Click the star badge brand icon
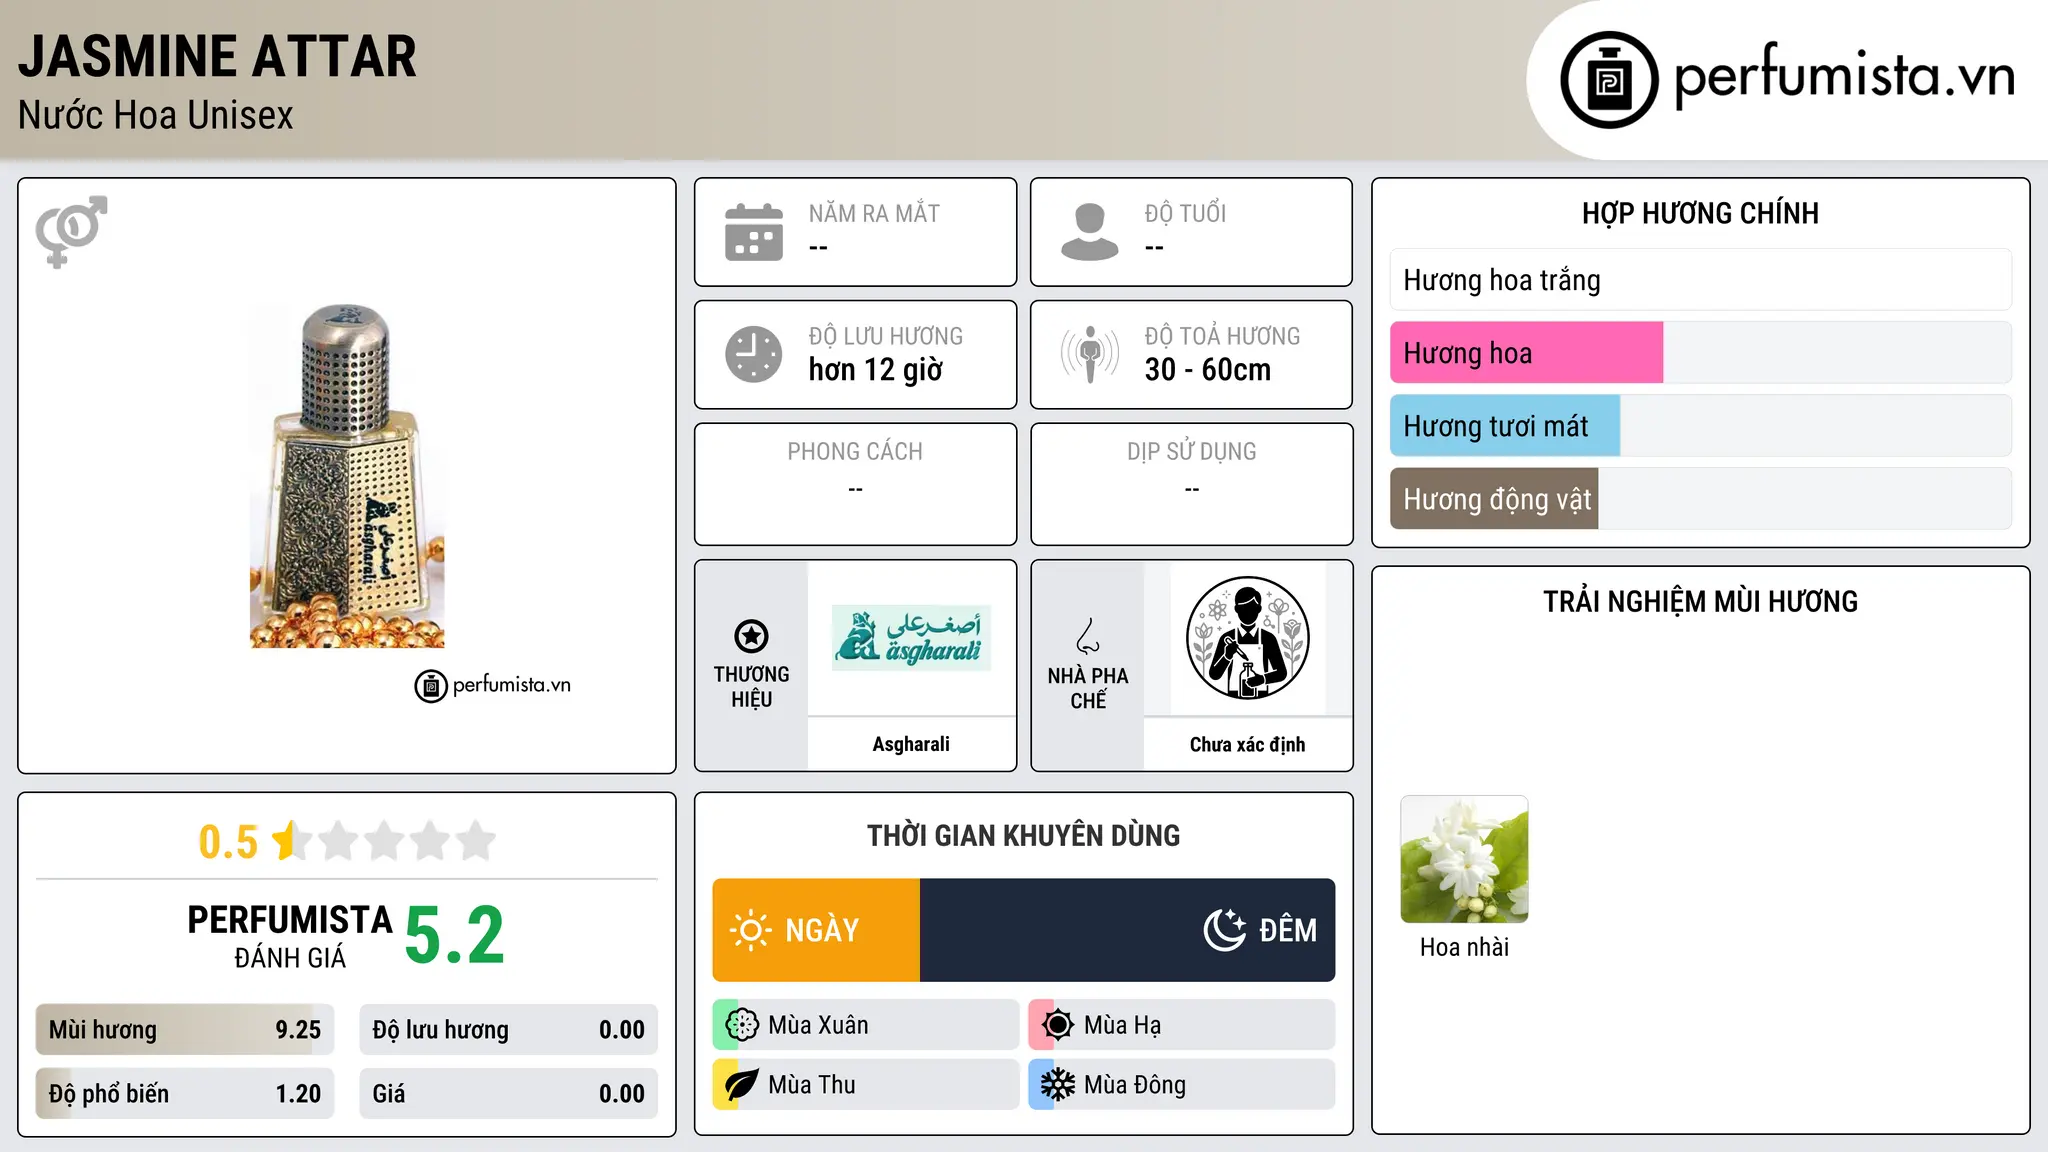Screen dimensions: 2048x1152 [751, 636]
